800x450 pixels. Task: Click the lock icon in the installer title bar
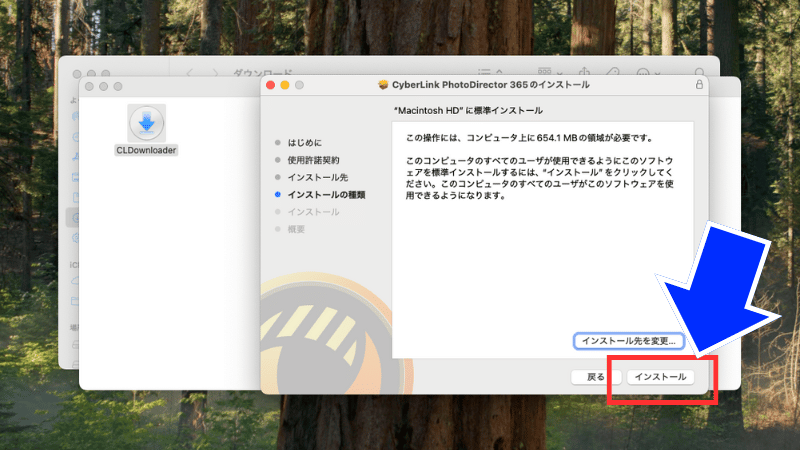699,84
